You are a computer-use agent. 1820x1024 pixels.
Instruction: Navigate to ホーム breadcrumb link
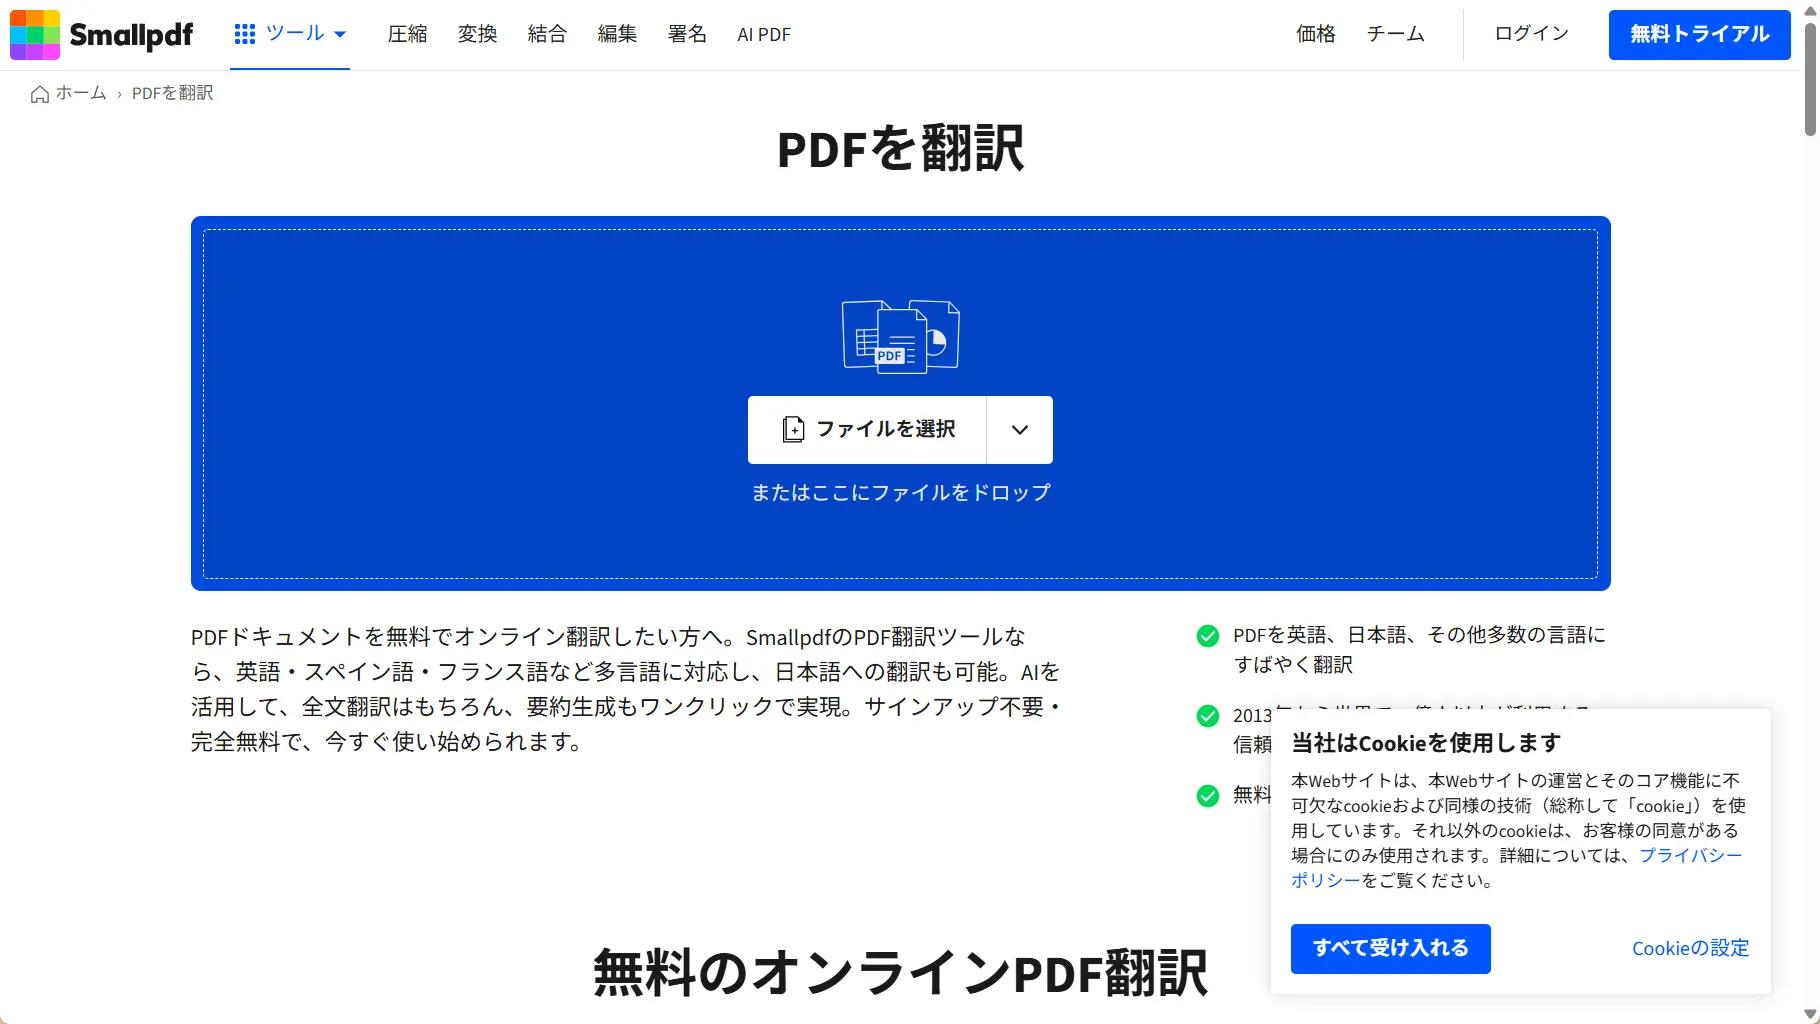pos(81,93)
